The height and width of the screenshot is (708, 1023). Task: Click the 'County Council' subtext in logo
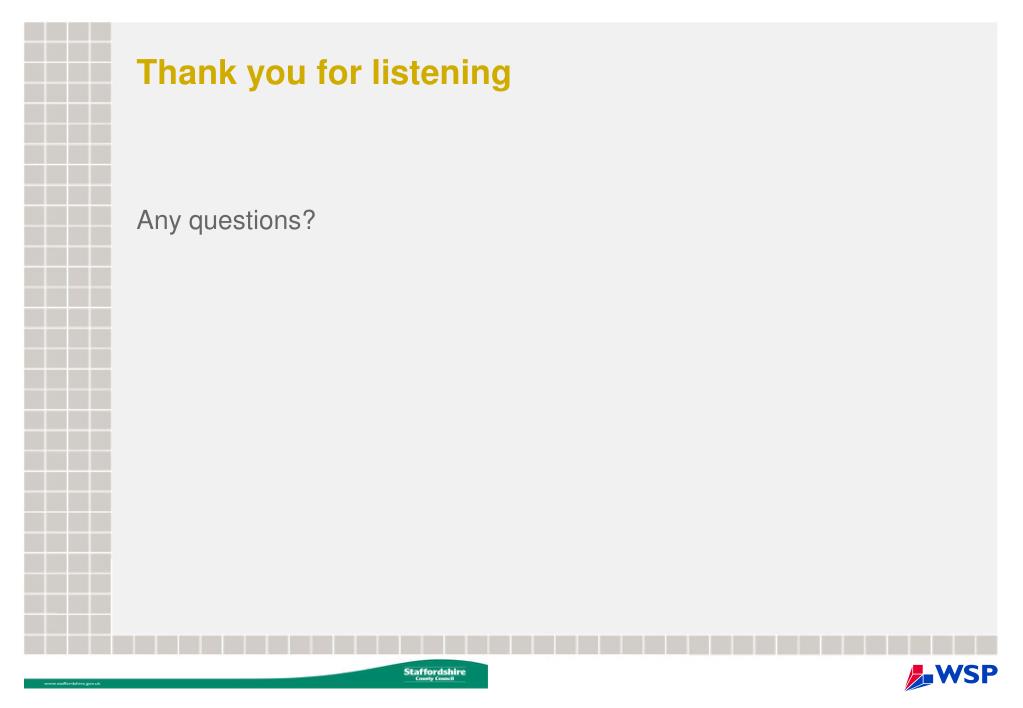[x=435, y=679]
